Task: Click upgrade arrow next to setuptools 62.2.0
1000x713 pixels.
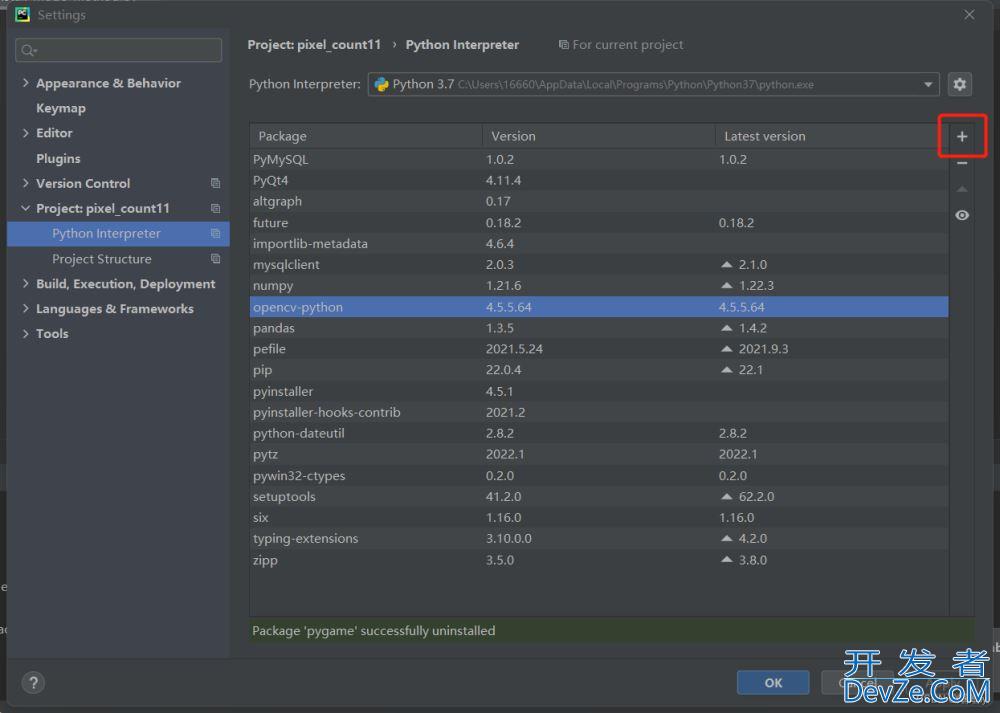Action: pyautogui.click(x=726, y=496)
